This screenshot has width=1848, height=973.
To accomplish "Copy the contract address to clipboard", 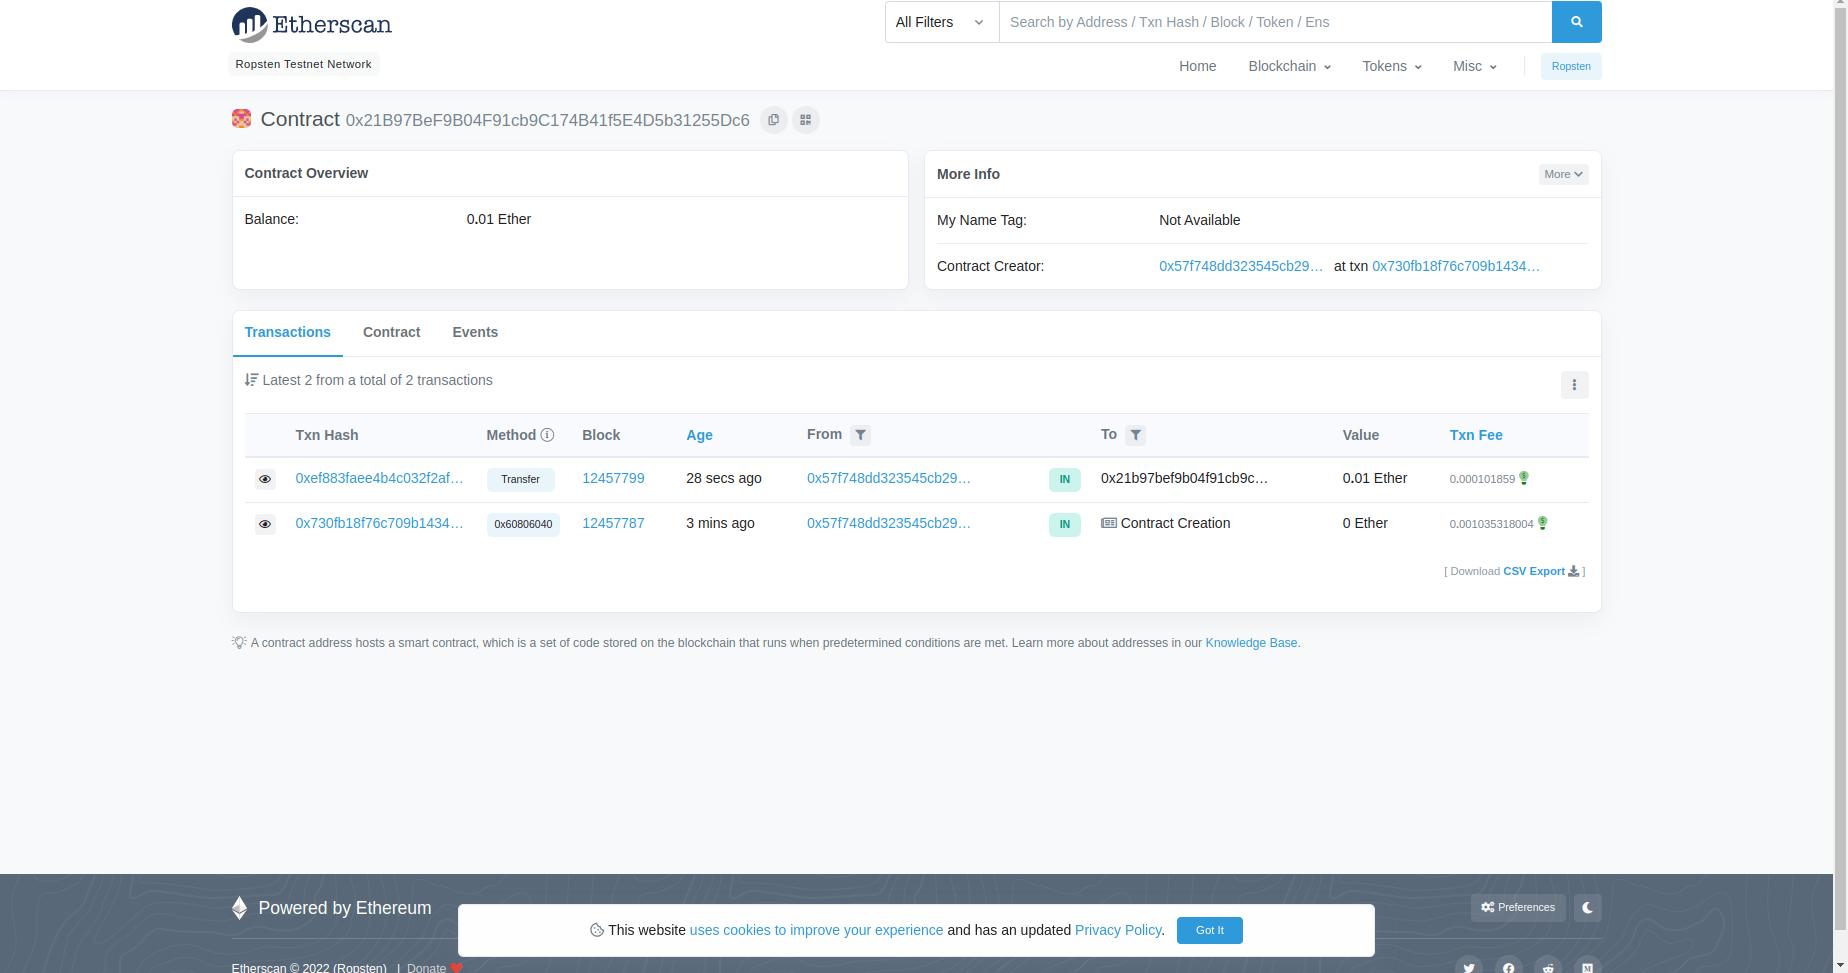I will (x=773, y=120).
